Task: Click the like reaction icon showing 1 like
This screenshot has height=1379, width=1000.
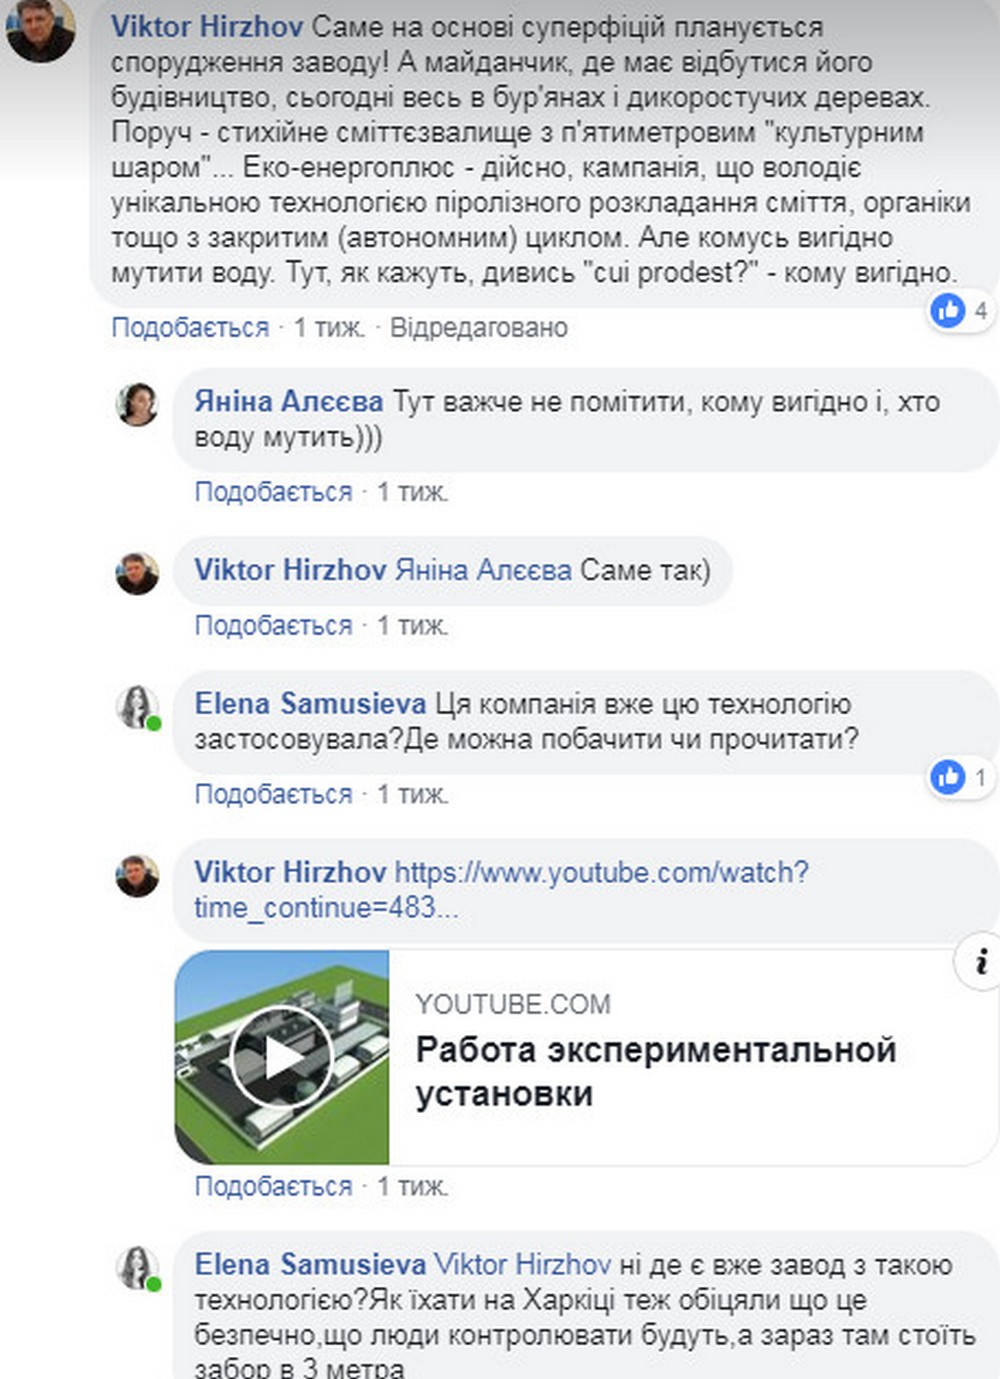Action: 948,776
